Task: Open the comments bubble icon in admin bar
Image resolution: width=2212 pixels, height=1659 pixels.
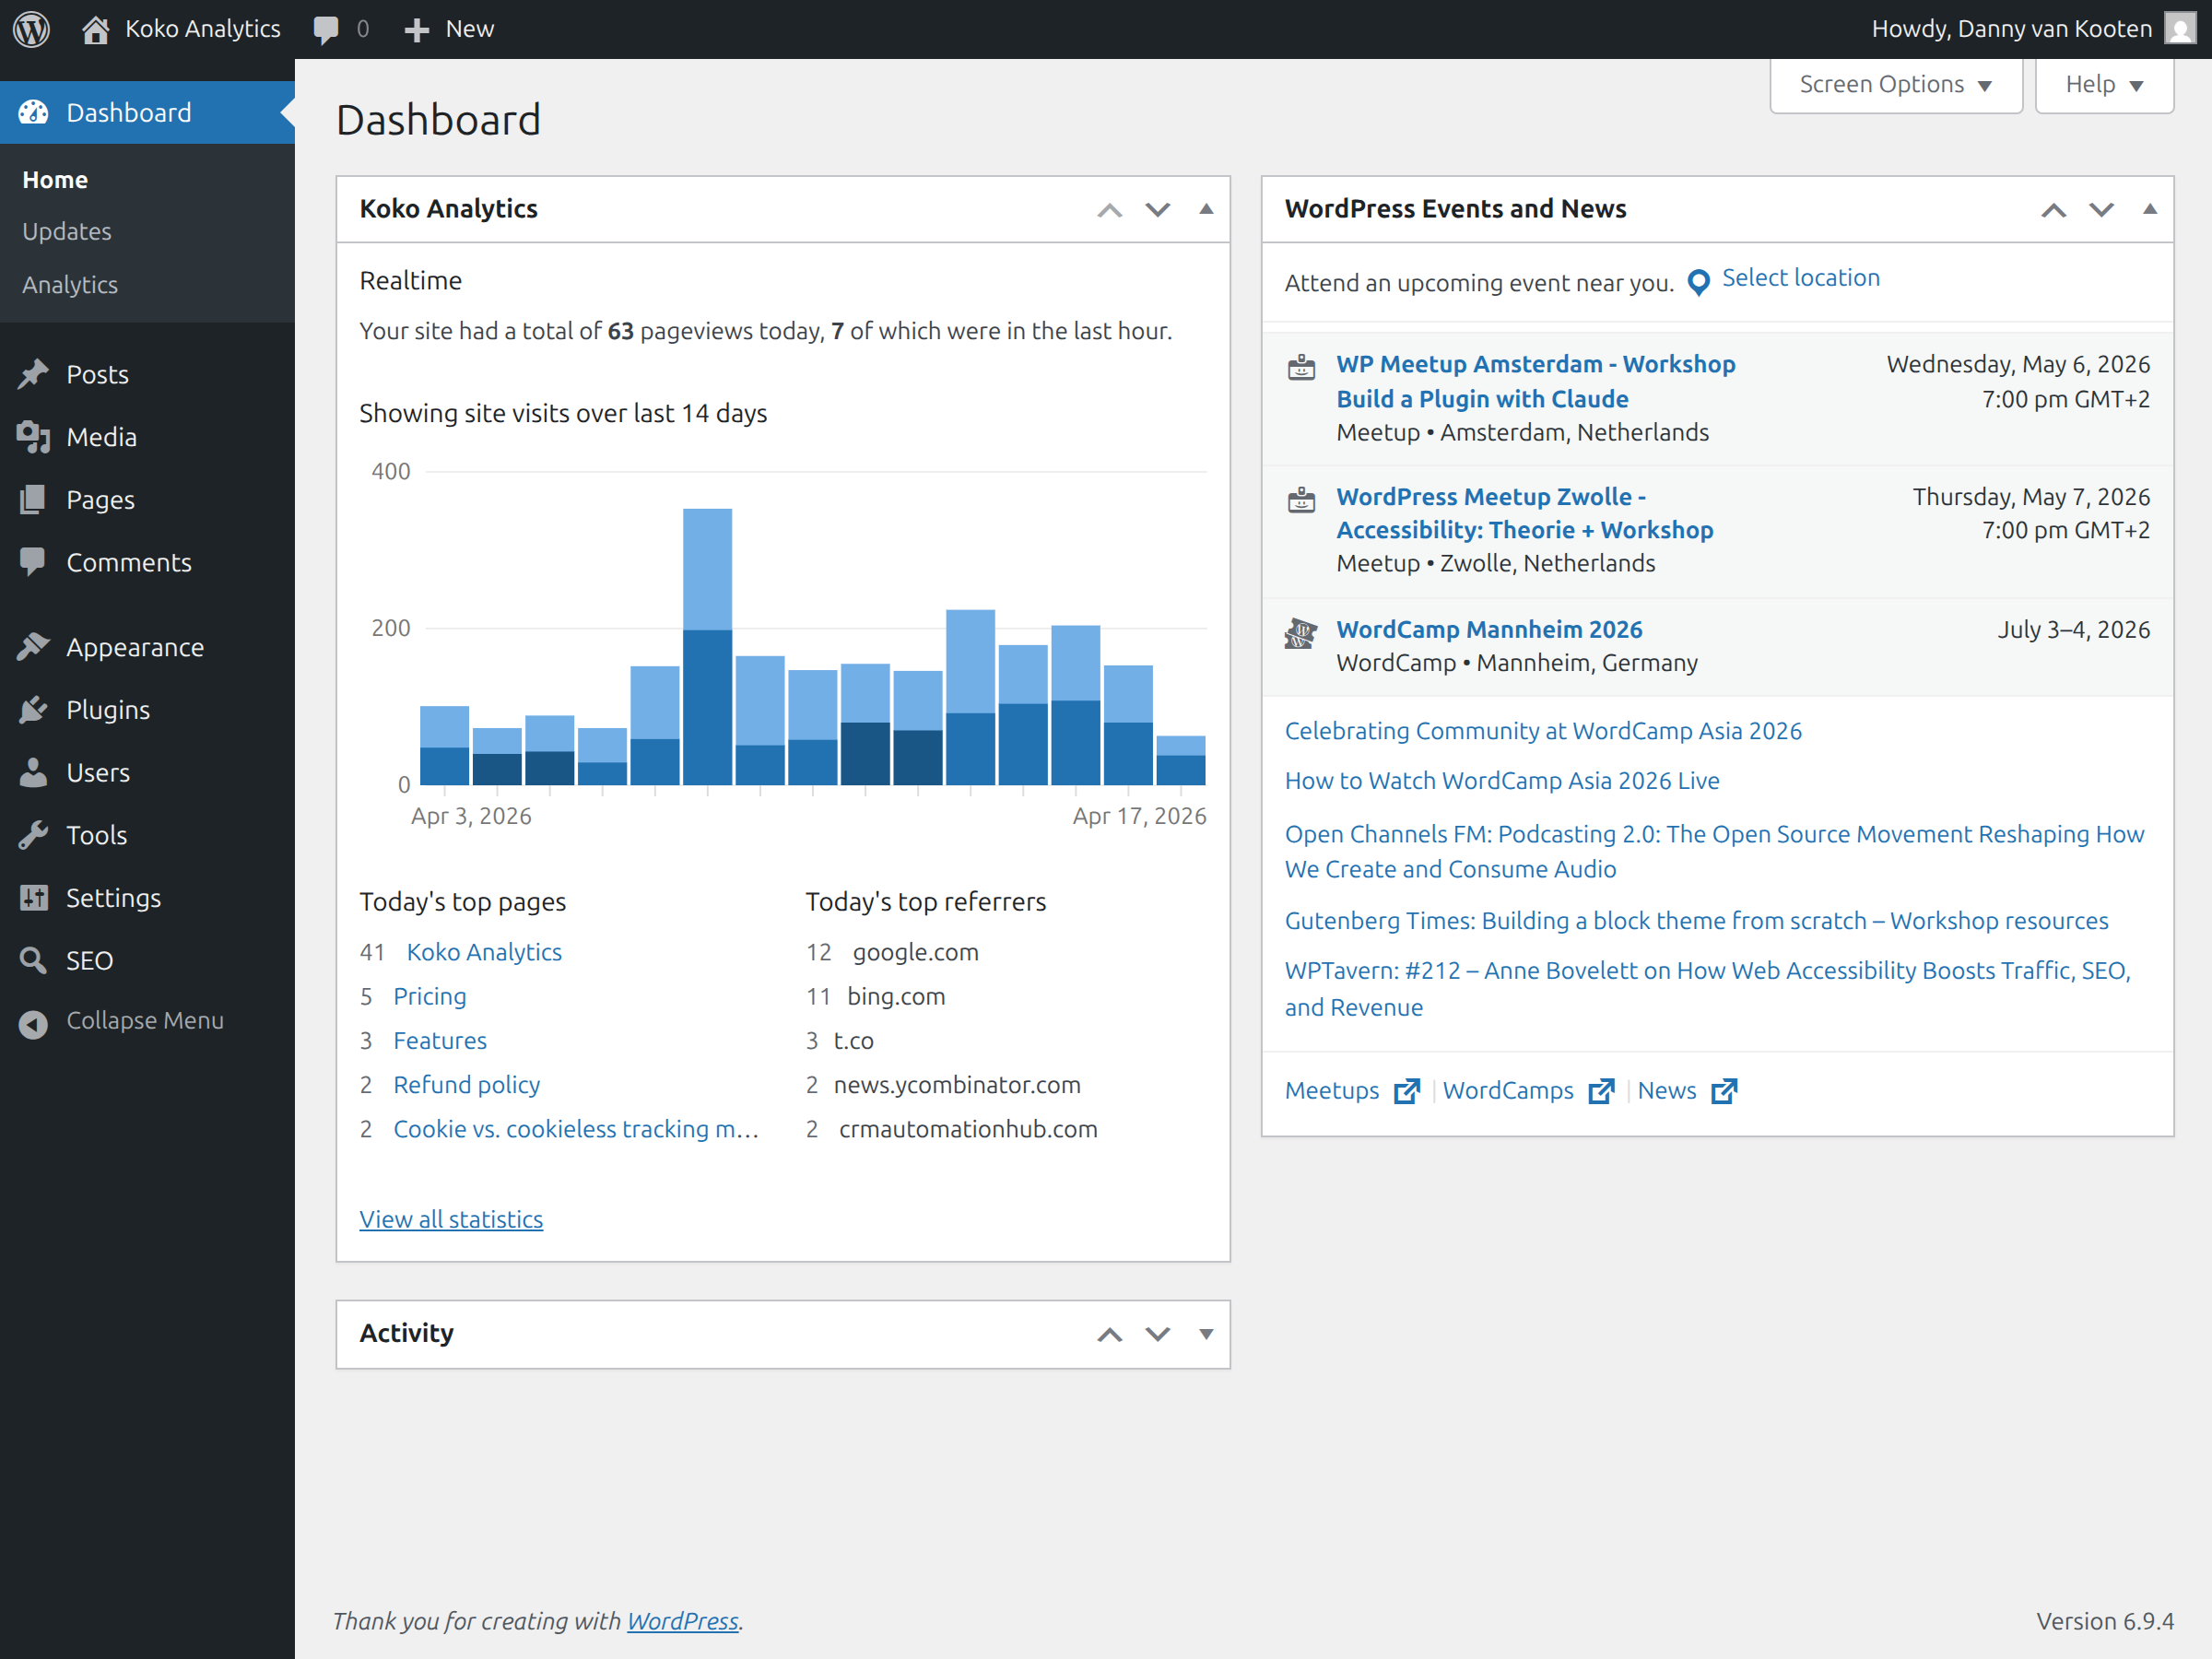Action: [x=326, y=29]
